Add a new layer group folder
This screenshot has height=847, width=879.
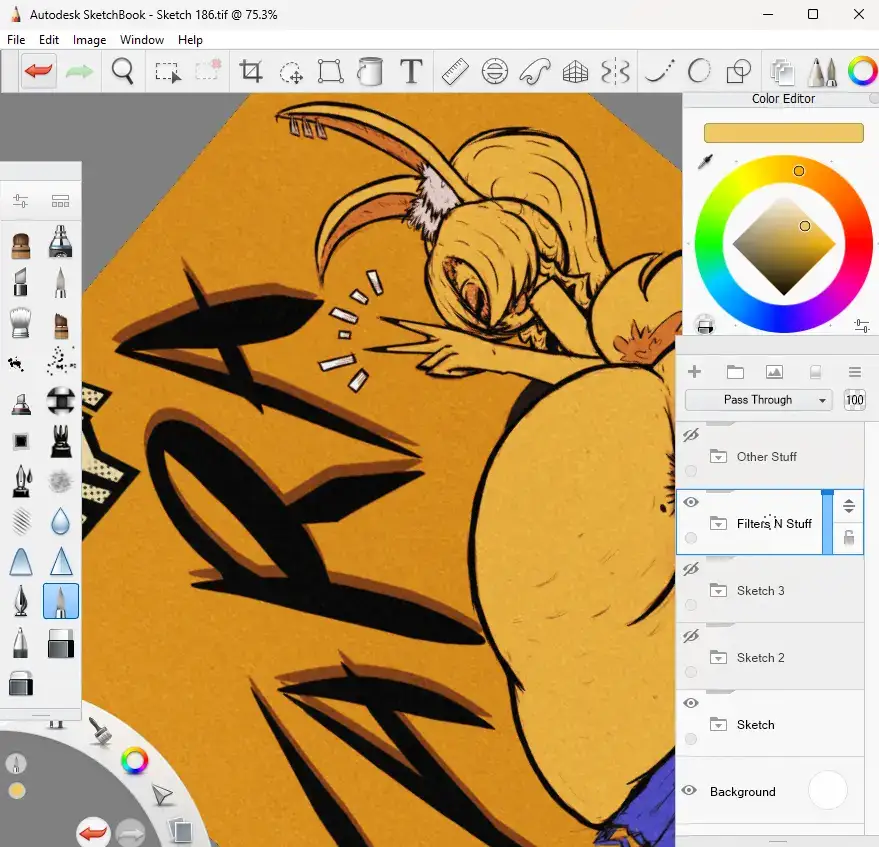point(735,372)
